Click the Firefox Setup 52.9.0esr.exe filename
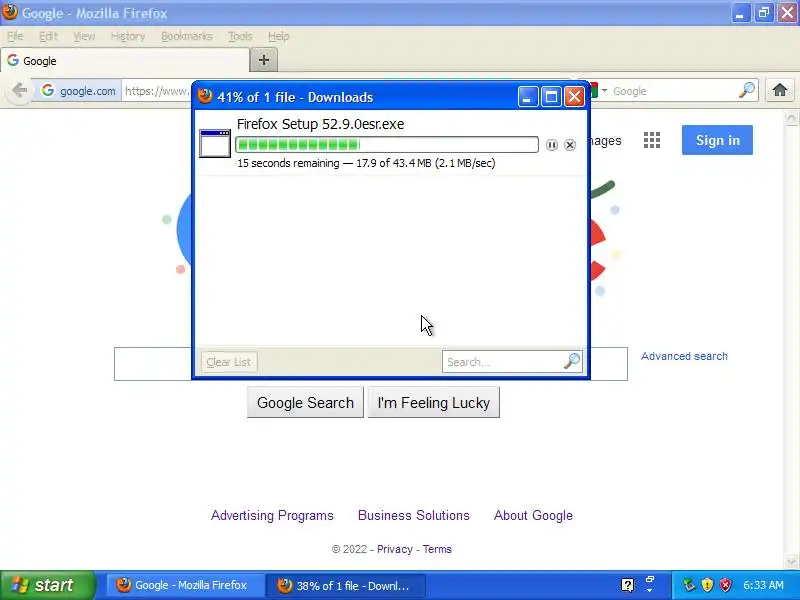800x600 pixels. [x=320, y=124]
